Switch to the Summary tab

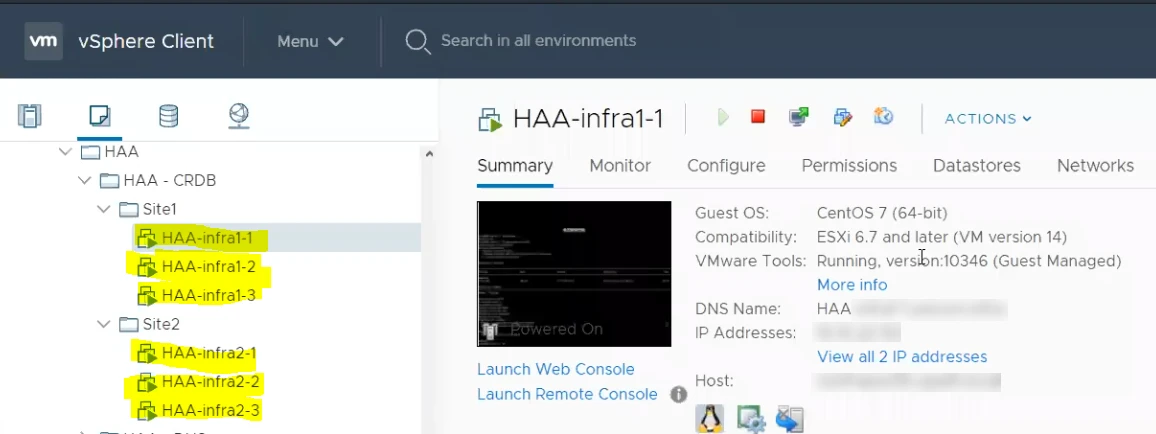tap(515, 166)
